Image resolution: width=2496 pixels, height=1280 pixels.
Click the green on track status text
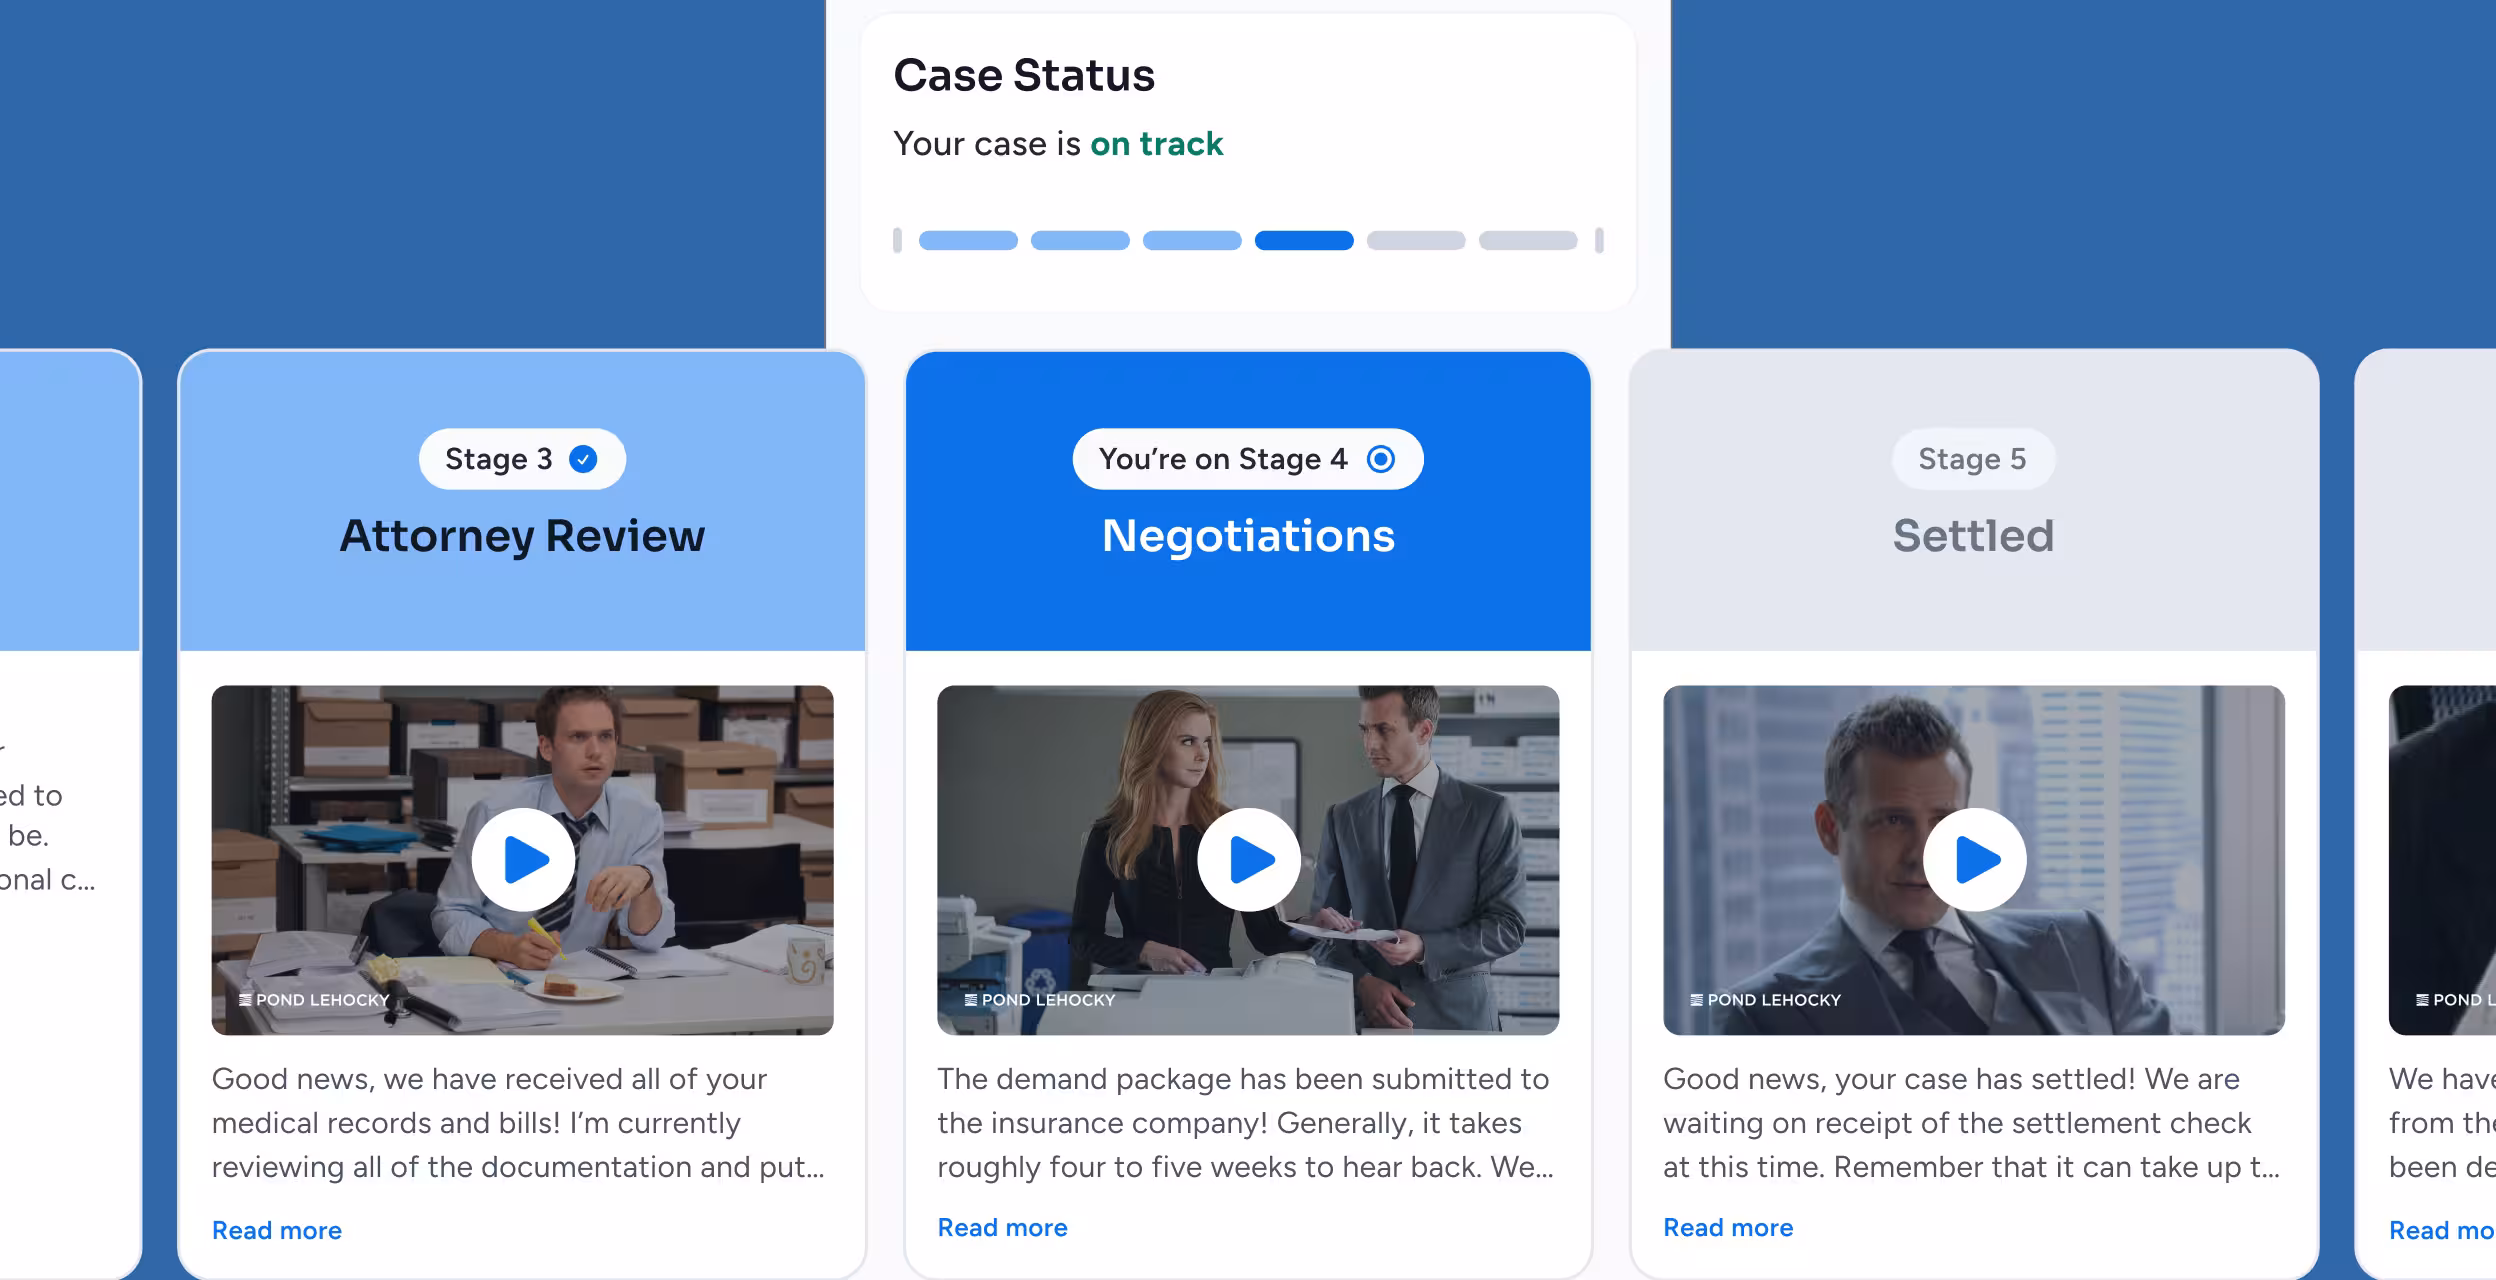(x=1157, y=143)
